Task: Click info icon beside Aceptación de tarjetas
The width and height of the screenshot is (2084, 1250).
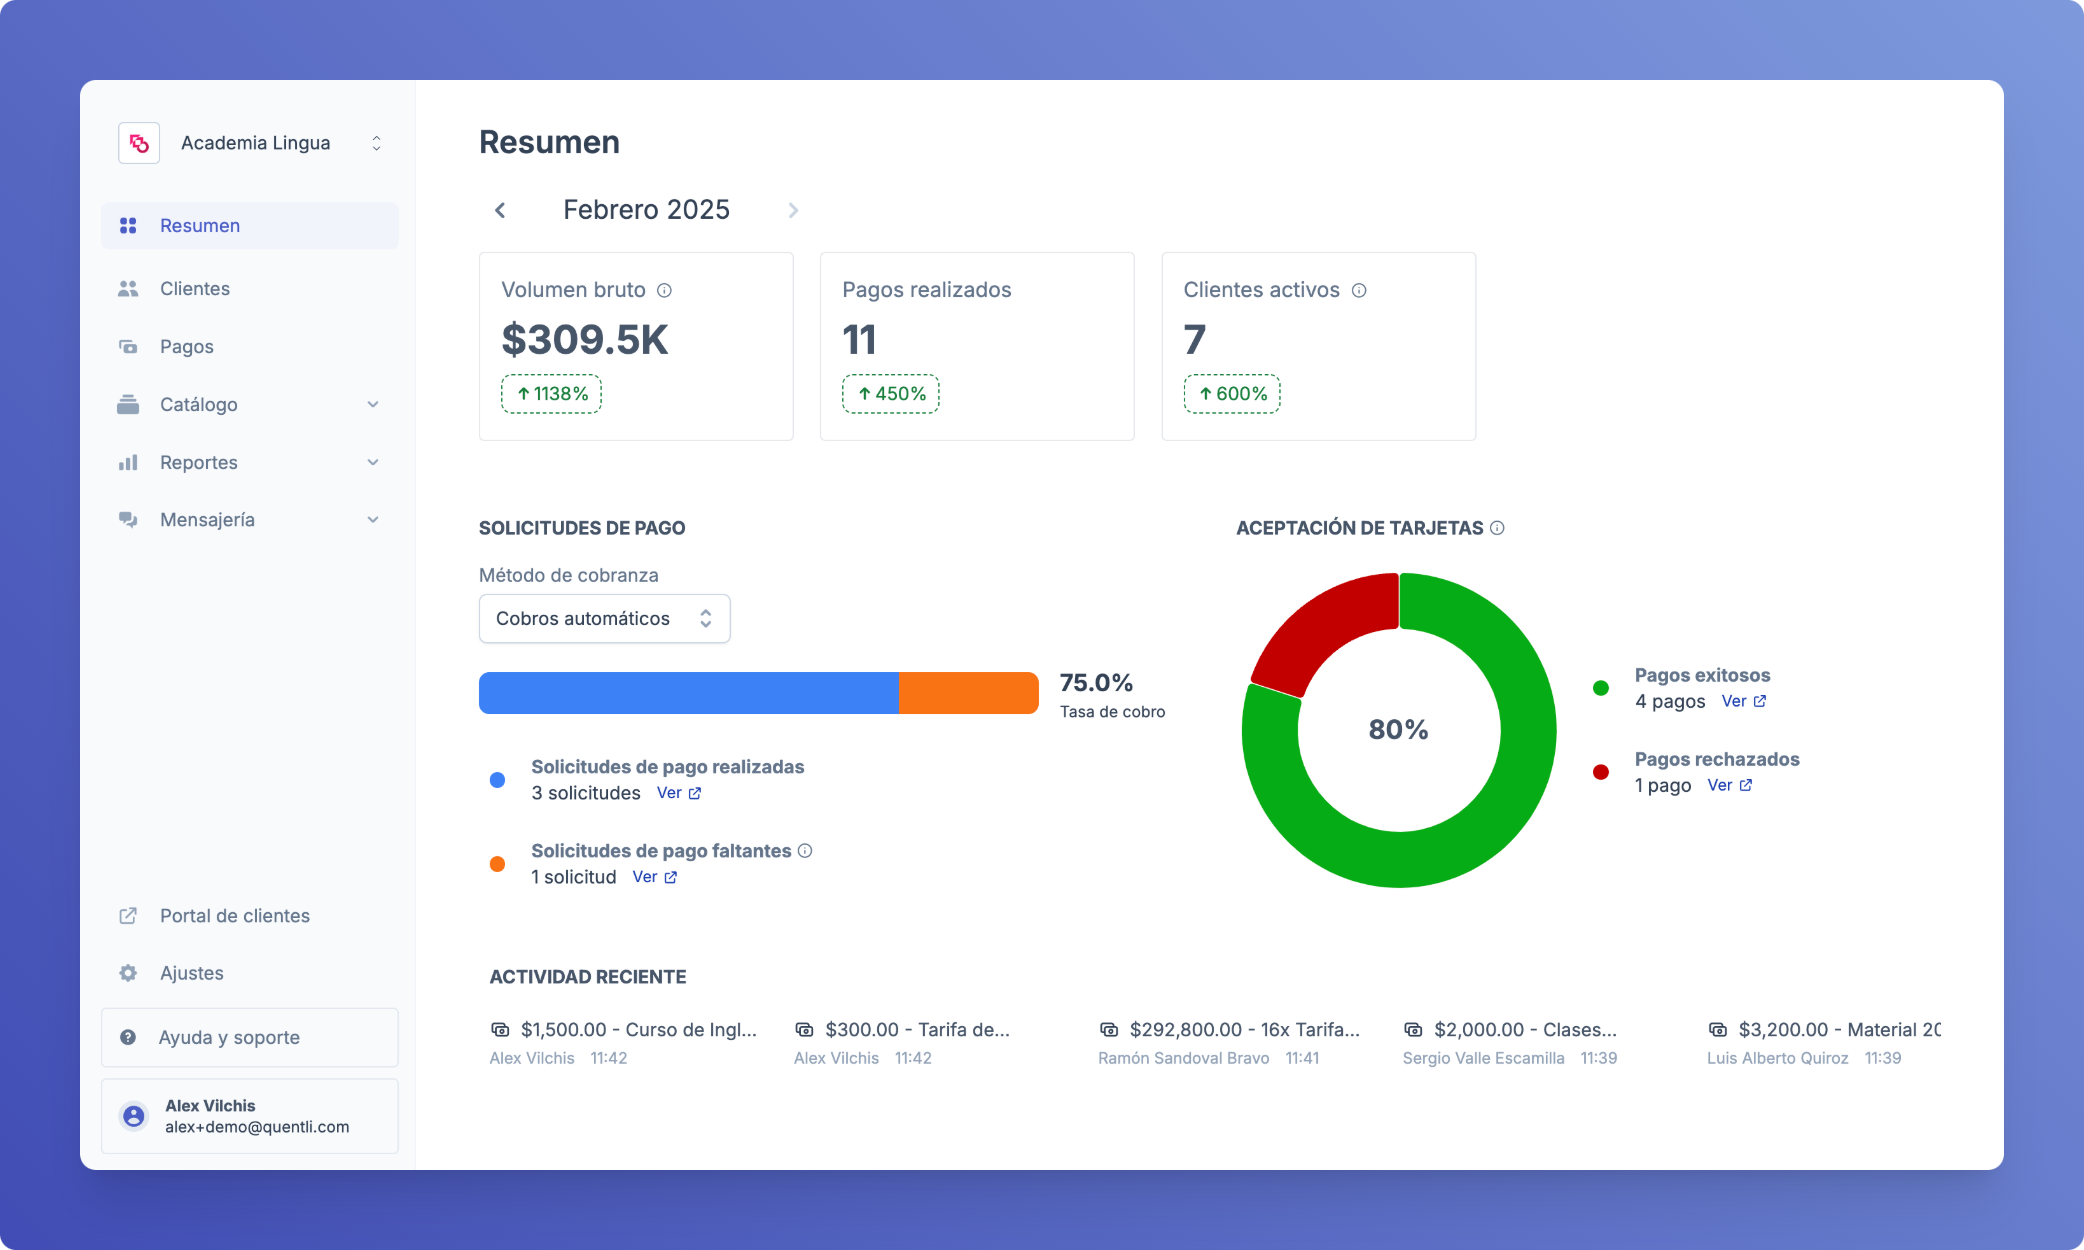Action: coord(1497,528)
